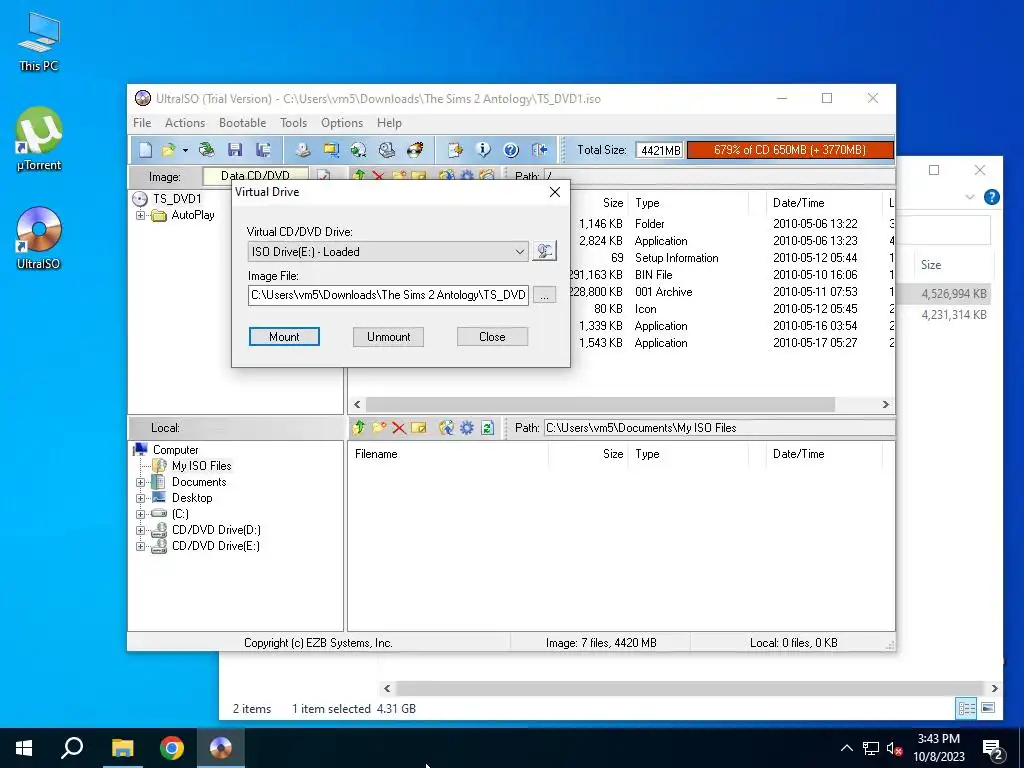Expand the Desktop tree node
The height and width of the screenshot is (768, 1024).
(140, 498)
